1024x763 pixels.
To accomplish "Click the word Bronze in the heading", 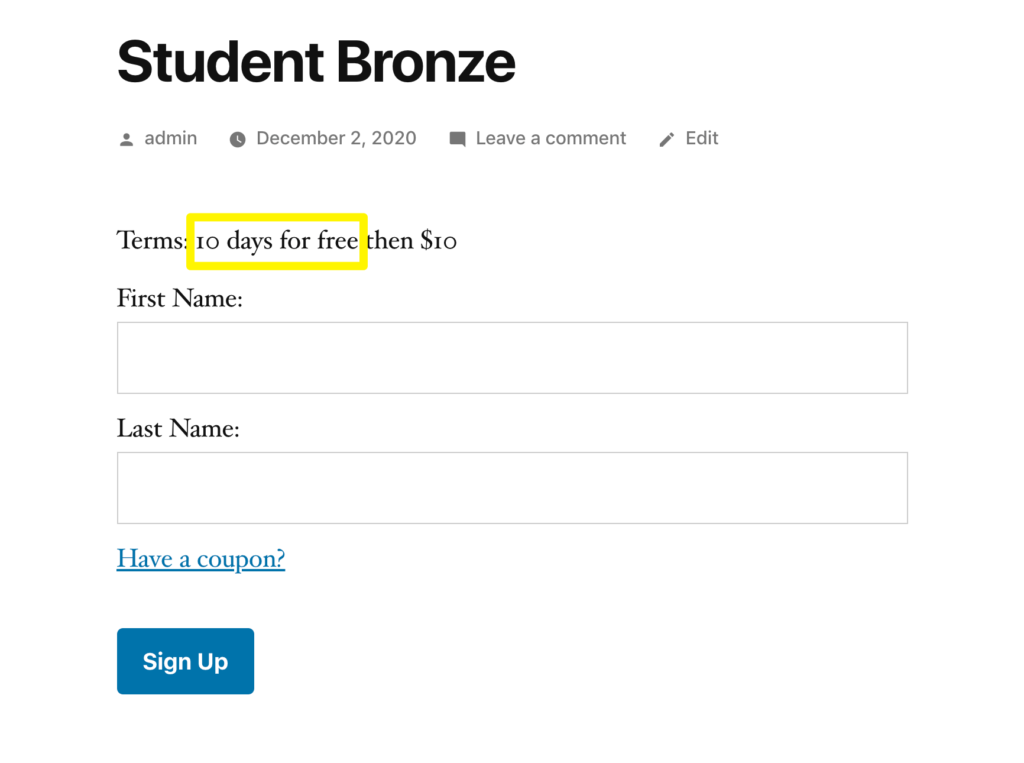I will (x=426, y=62).
